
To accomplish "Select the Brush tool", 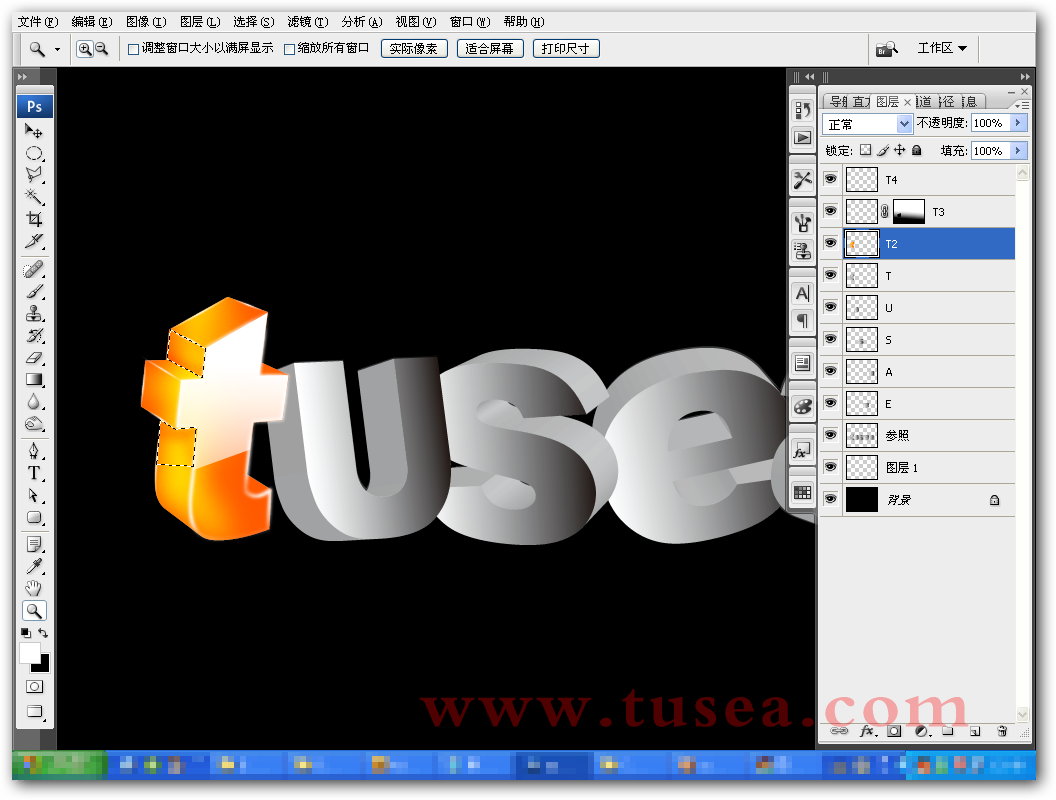I will click(34, 292).
